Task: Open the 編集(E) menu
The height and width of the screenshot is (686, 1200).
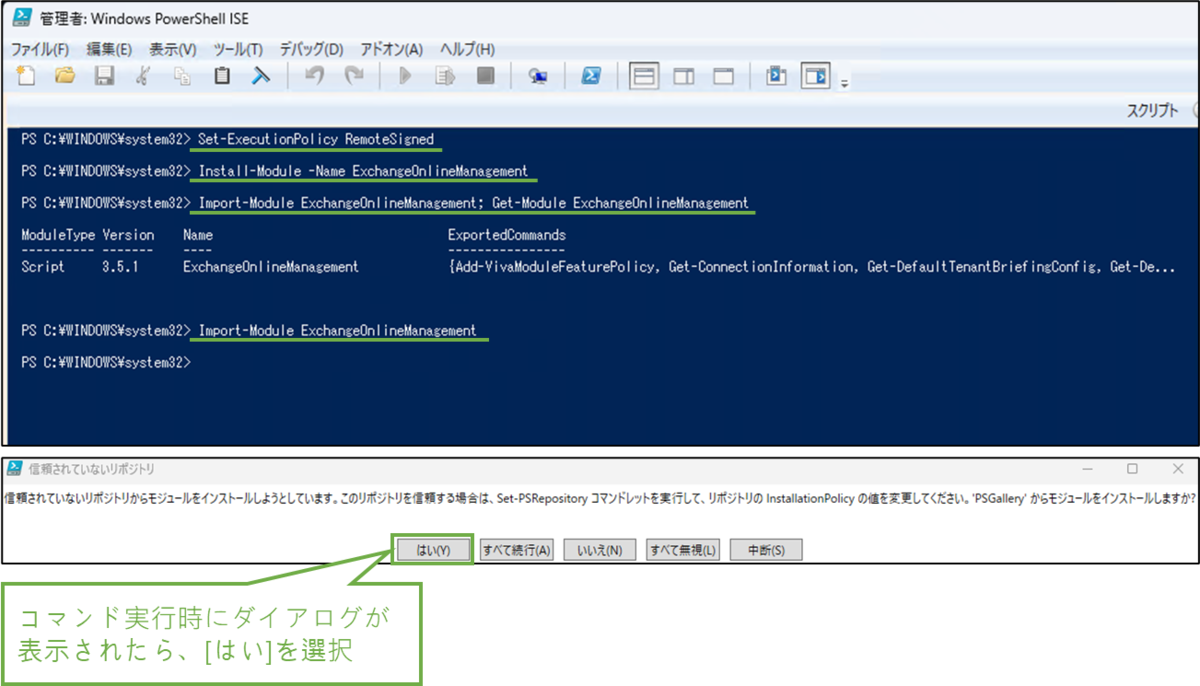Action: point(109,49)
